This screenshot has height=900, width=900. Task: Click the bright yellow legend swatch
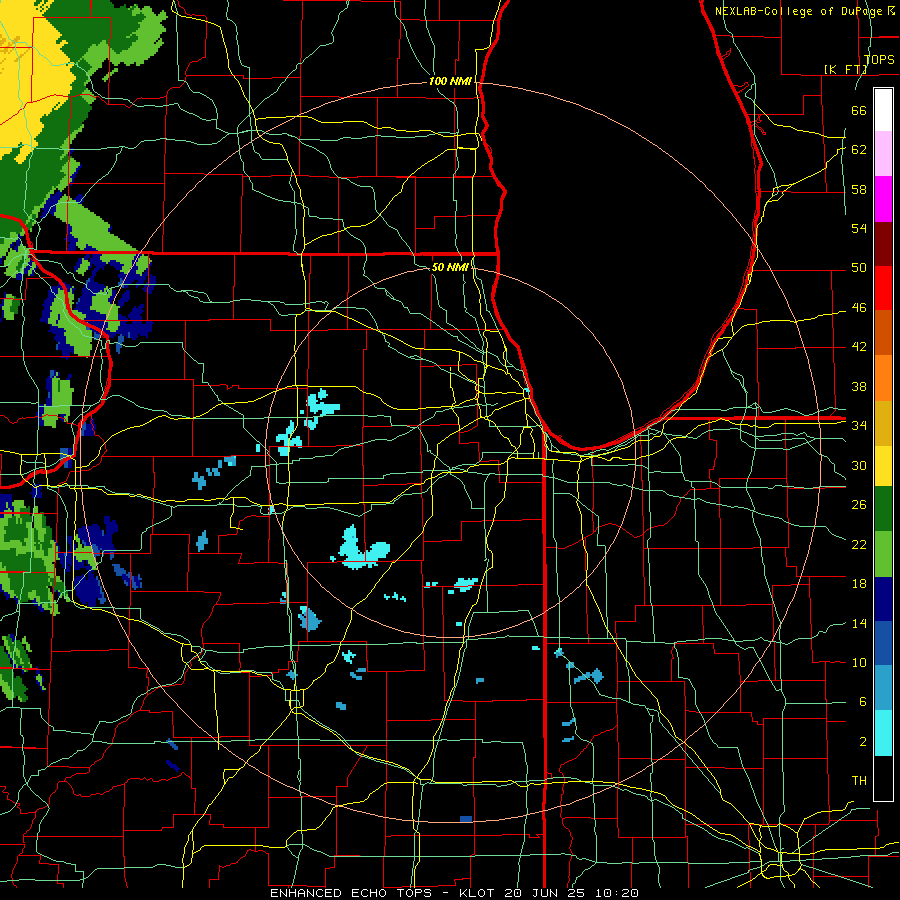pyautogui.click(x=883, y=466)
